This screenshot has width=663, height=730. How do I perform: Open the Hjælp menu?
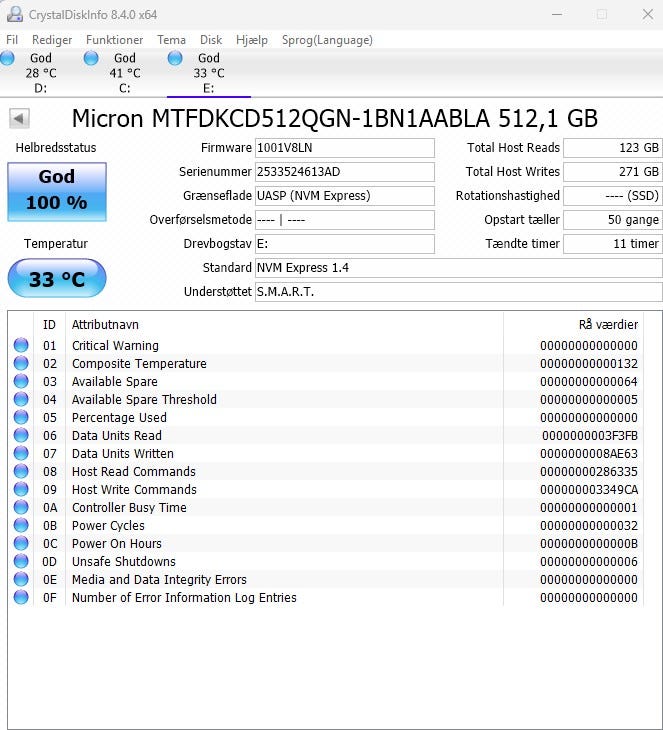pos(252,40)
